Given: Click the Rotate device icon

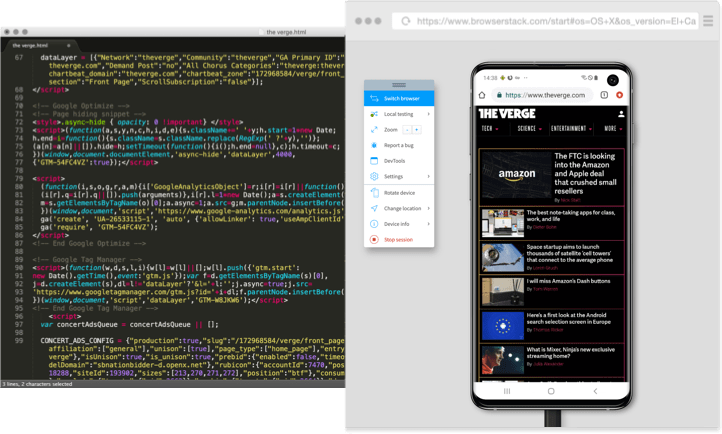Looking at the screenshot, I should tap(374, 192).
